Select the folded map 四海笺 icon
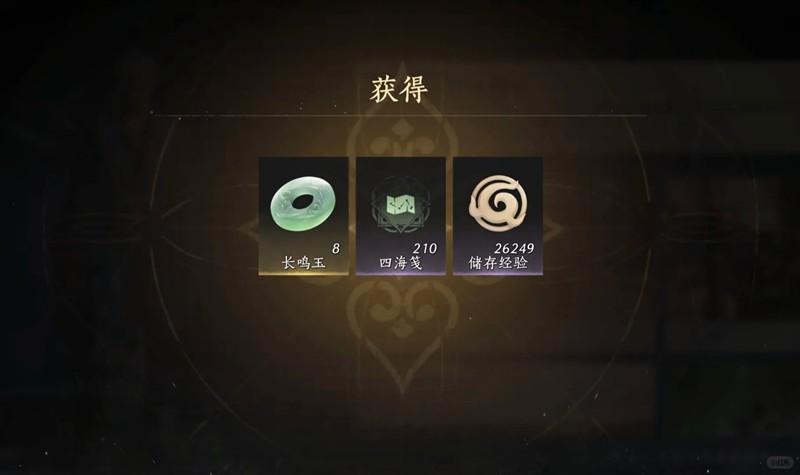 pos(401,206)
